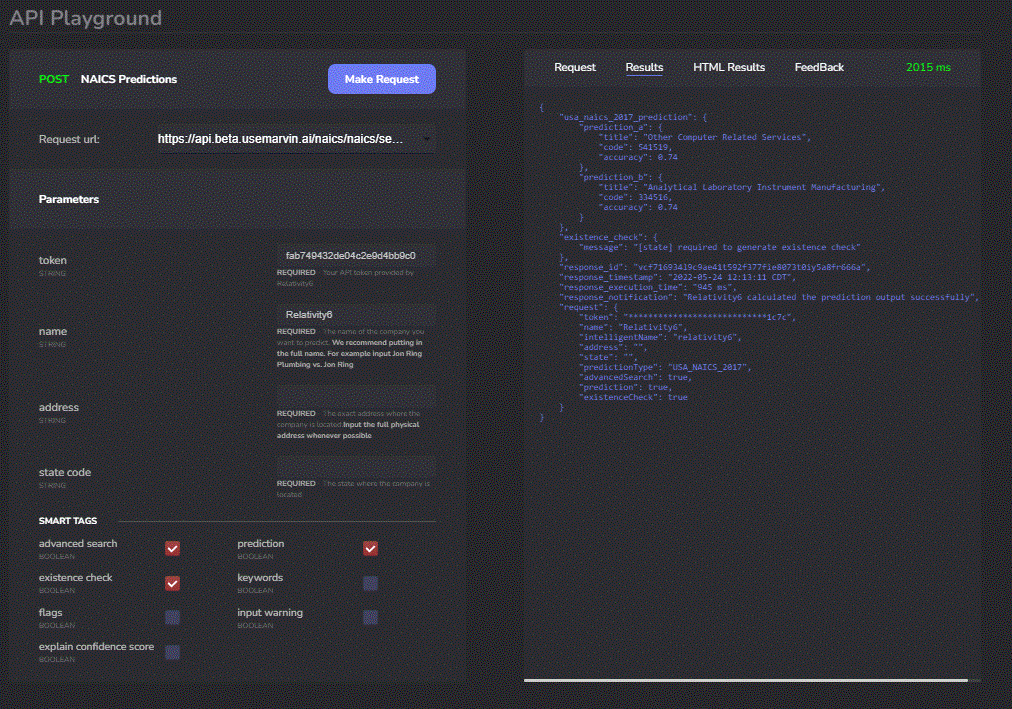Click the code 334516 line

pyautogui.click(x=636, y=197)
